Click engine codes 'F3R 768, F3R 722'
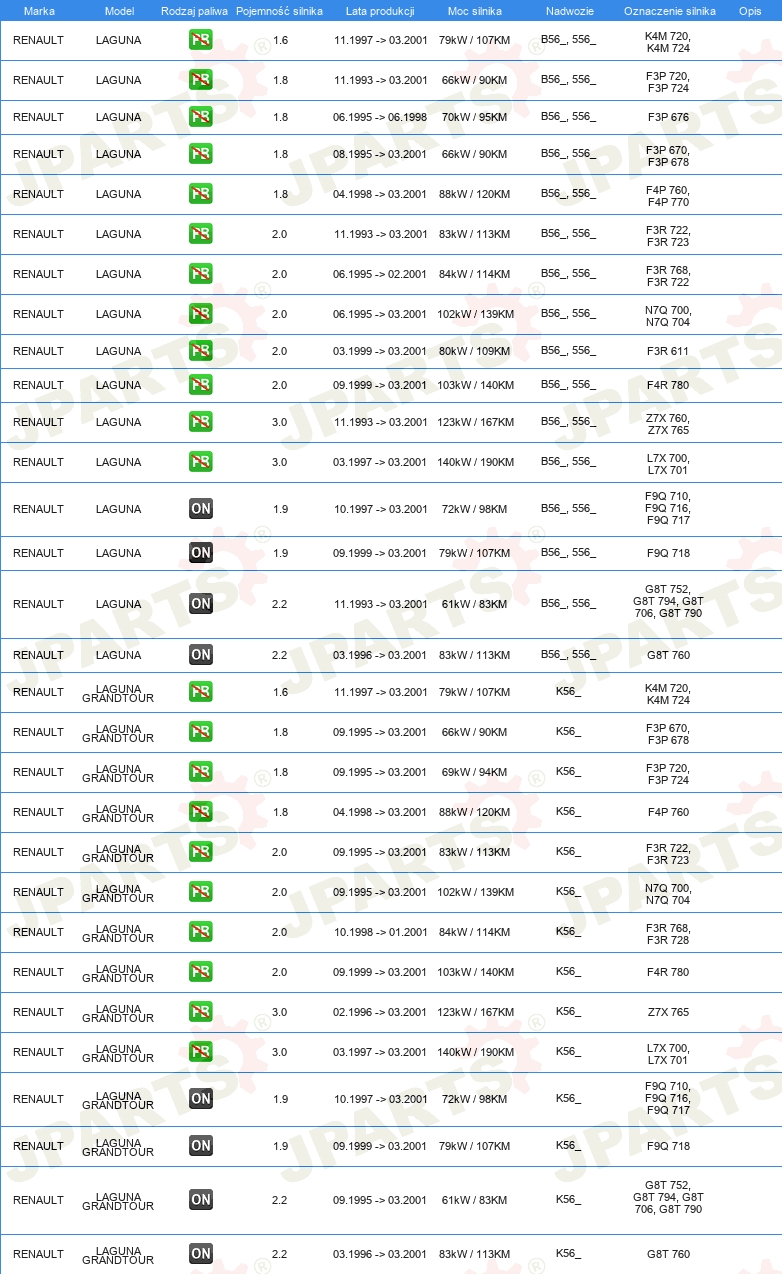782x1274 pixels. (x=668, y=276)
